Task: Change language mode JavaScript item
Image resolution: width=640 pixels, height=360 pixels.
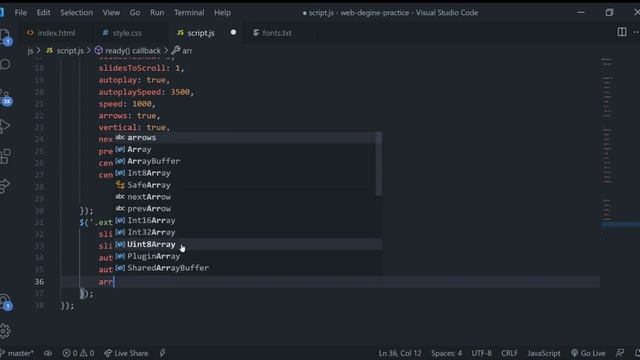Action: (543, 353)
